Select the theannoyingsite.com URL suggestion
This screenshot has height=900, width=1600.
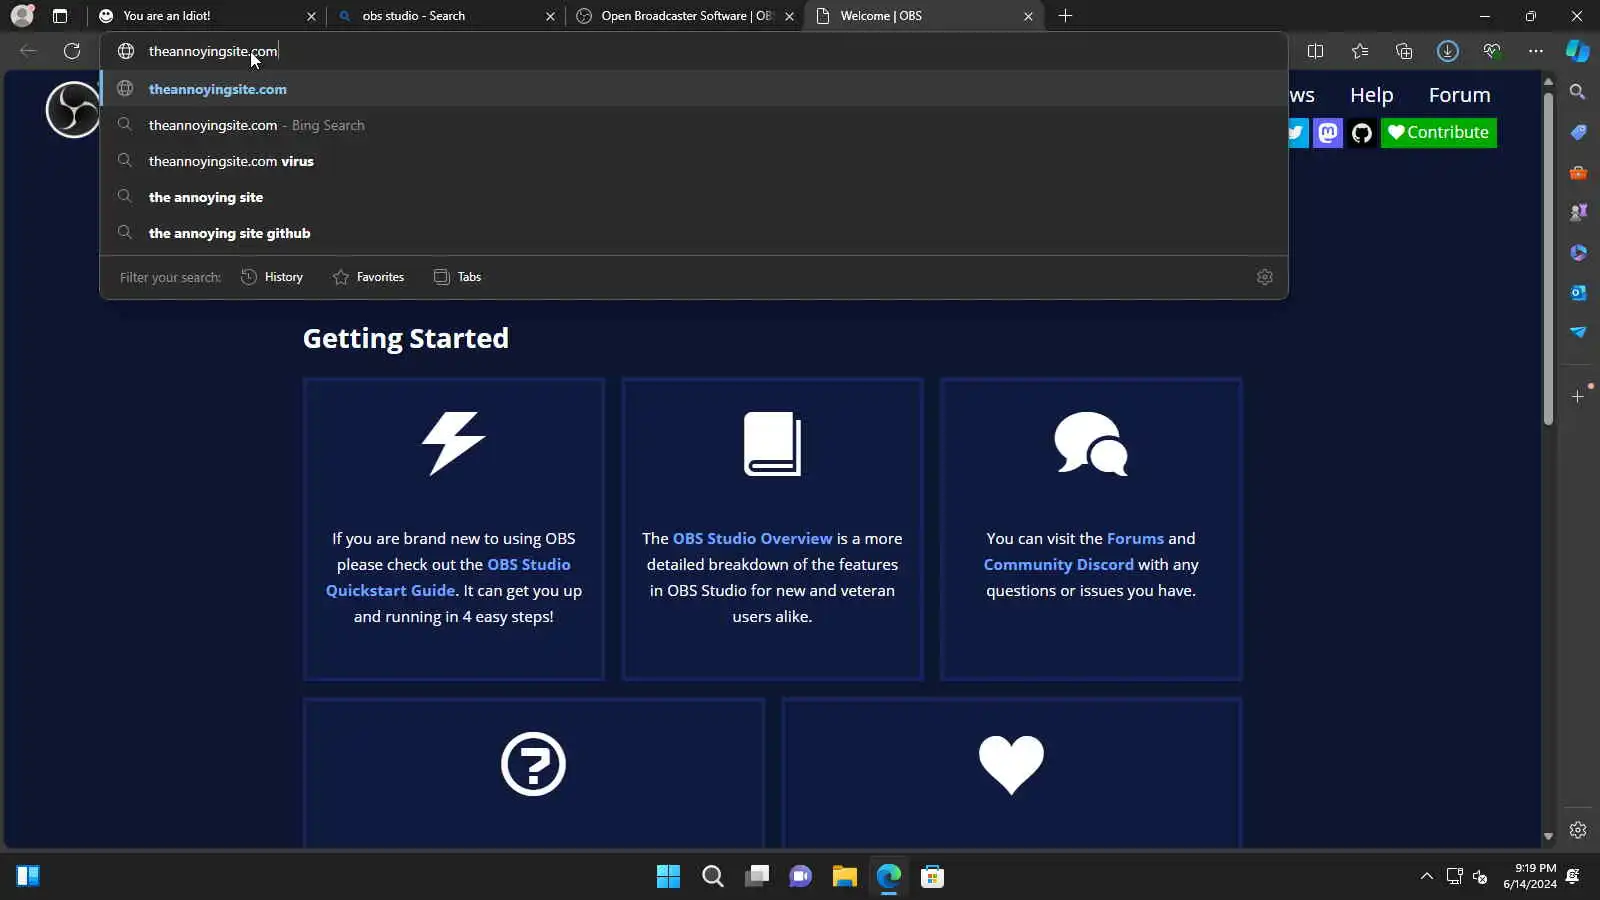pos(694,89)
